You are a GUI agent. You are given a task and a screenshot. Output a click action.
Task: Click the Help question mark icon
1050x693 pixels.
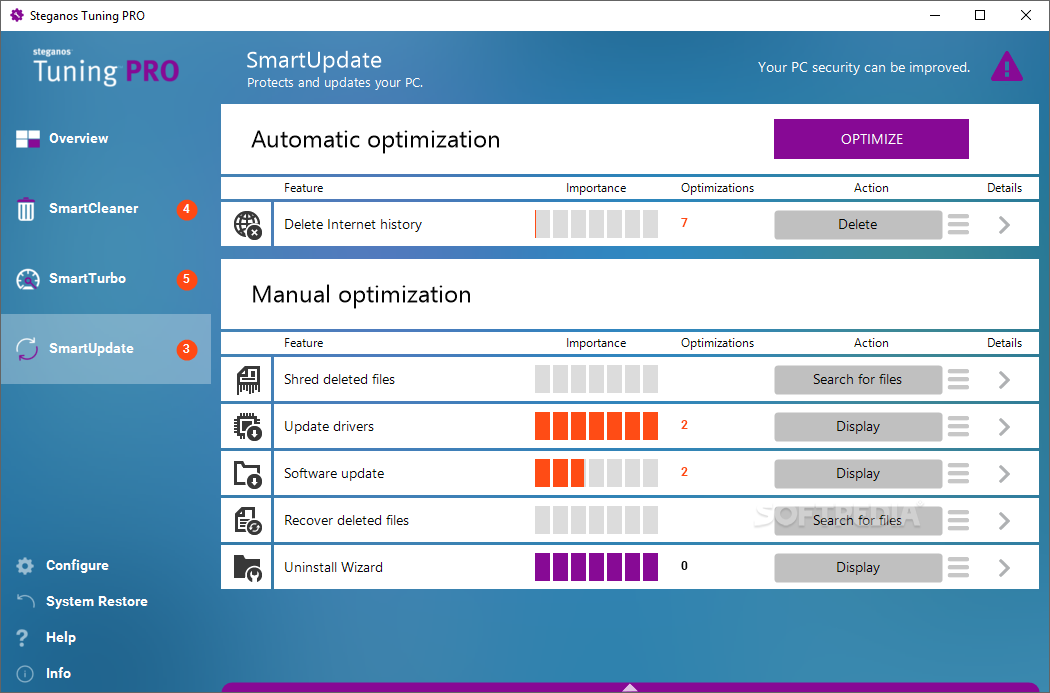pyautogui.click(x=22, y=637)
